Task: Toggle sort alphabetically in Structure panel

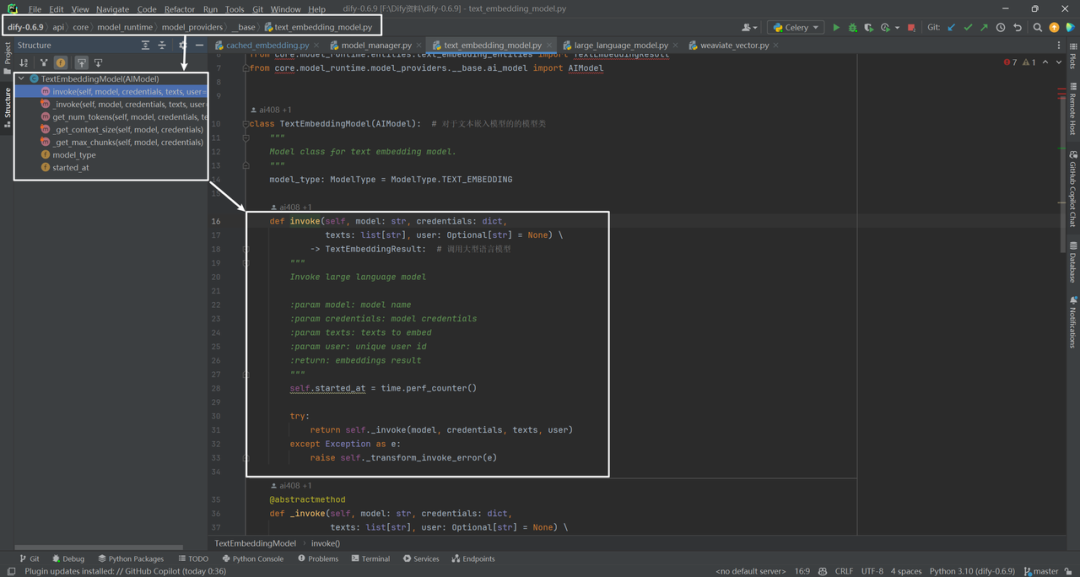Action: [x=24, y=62]
